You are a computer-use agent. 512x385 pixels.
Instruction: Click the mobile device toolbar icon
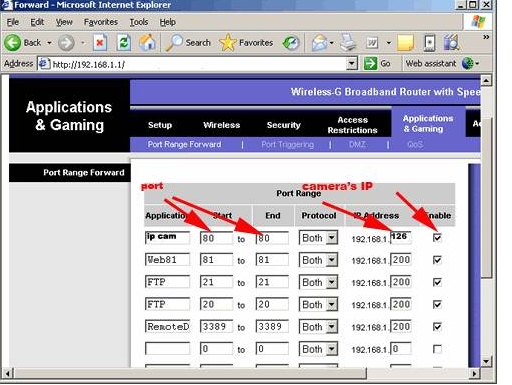[429, 43]
